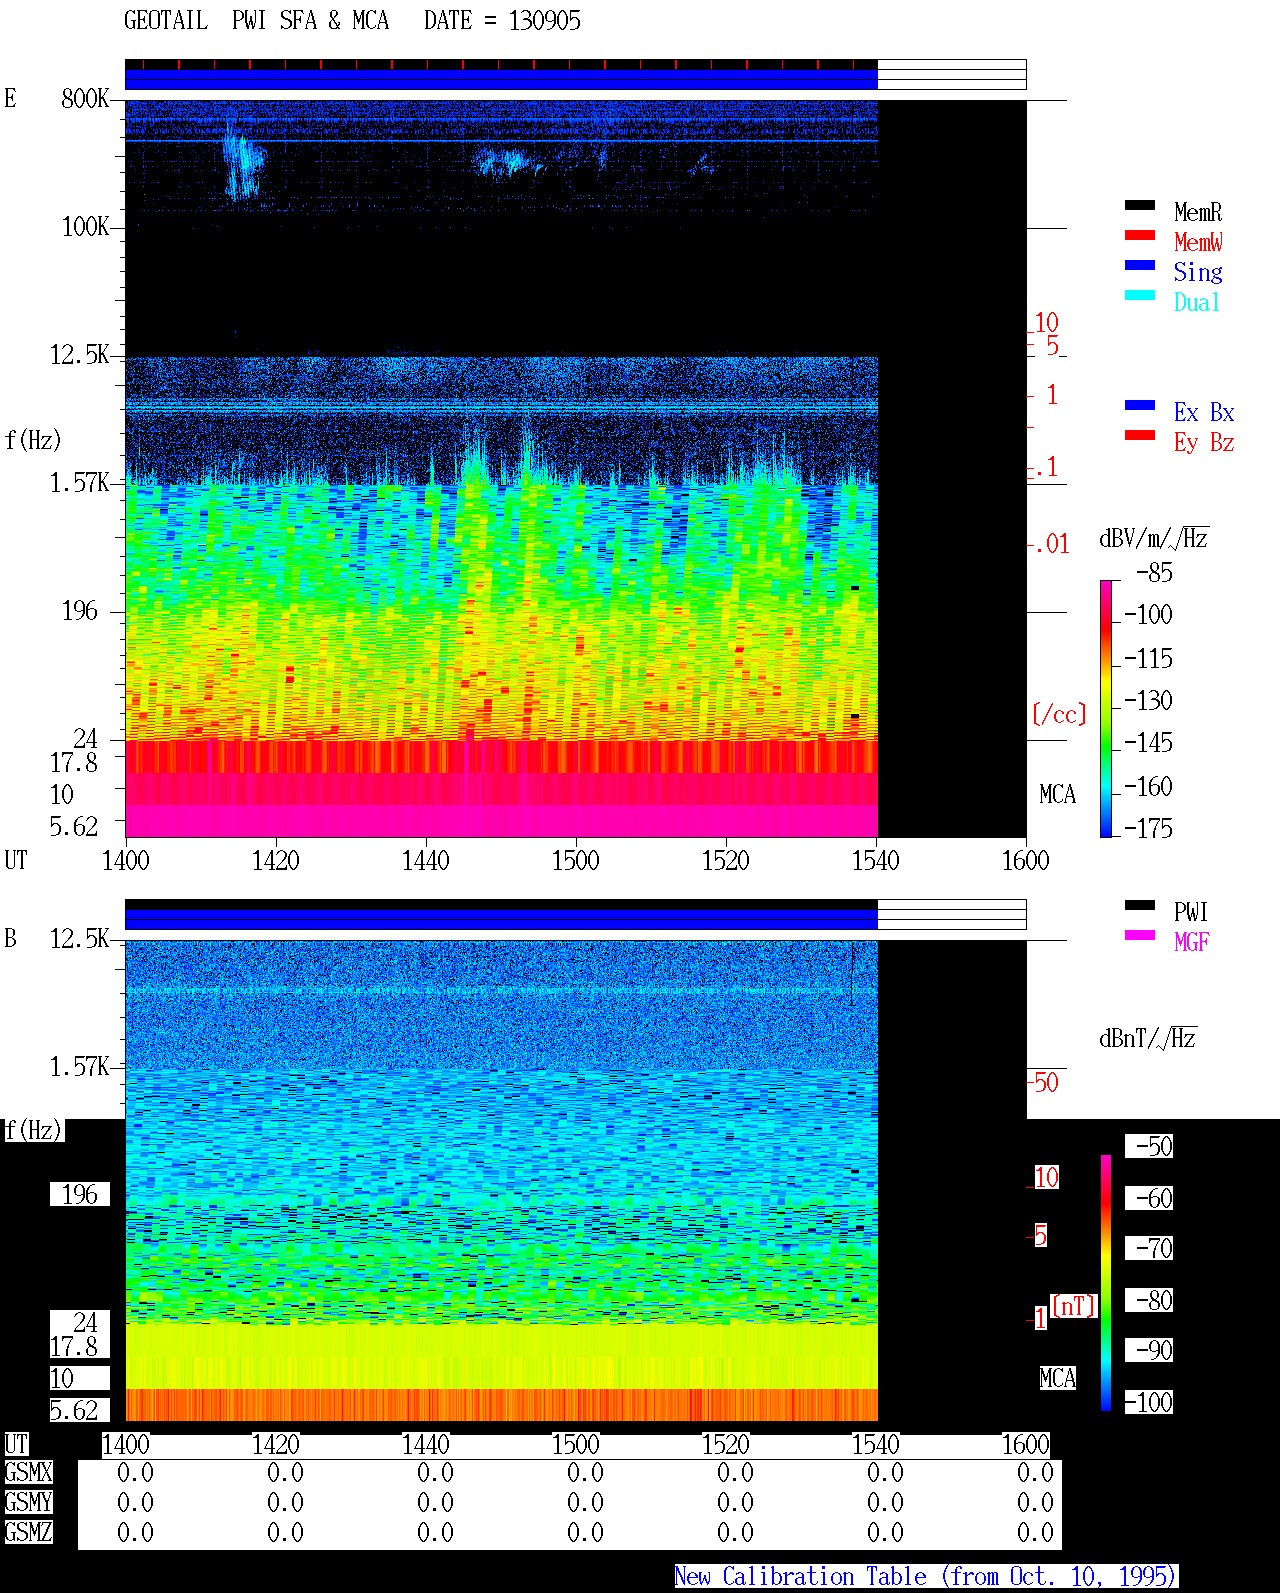Click the "MemR" legend label
The image size is (1280, 1593).
click(x=1198, y=212)
